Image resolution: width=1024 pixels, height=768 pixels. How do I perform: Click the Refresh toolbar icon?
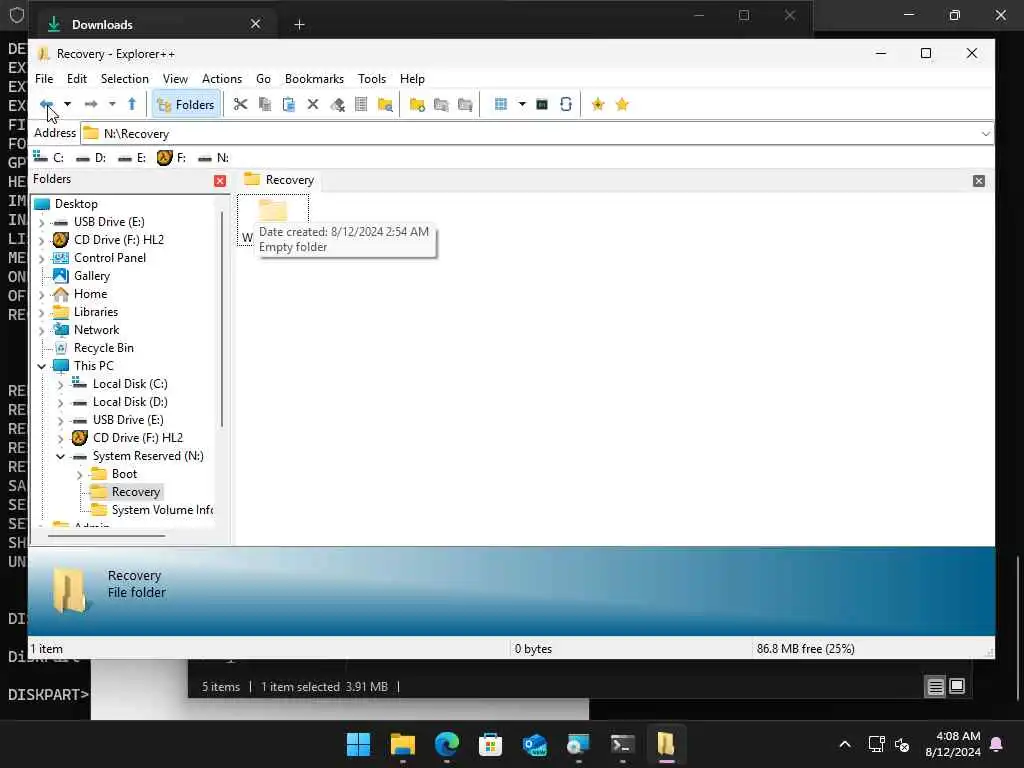coord(566,104)
